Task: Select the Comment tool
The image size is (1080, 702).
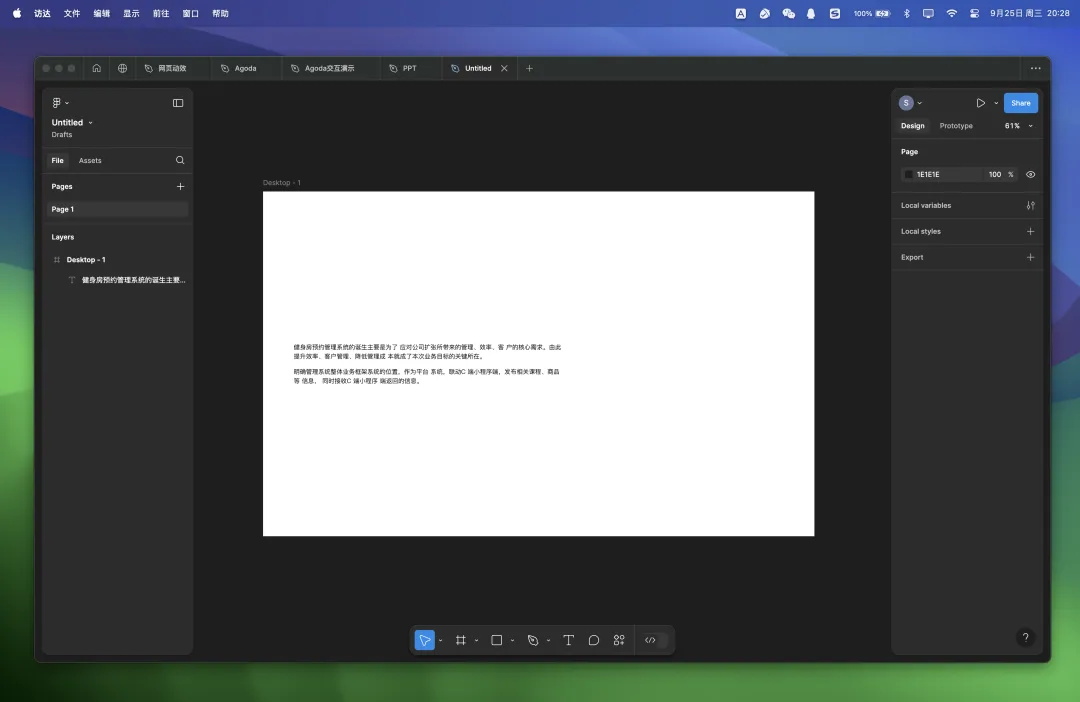Action: point(594,640)
